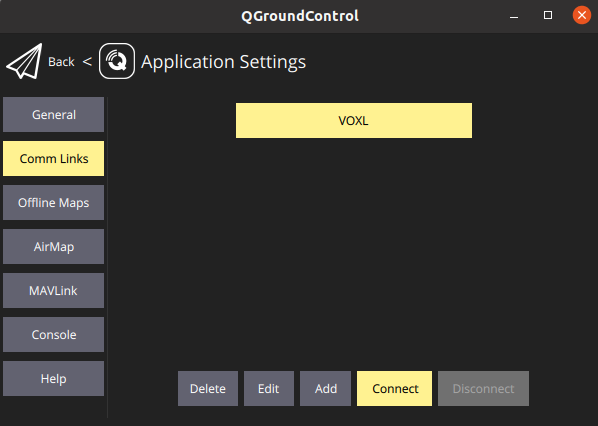
Task: Add a new comm link
Action: point(325,389)
